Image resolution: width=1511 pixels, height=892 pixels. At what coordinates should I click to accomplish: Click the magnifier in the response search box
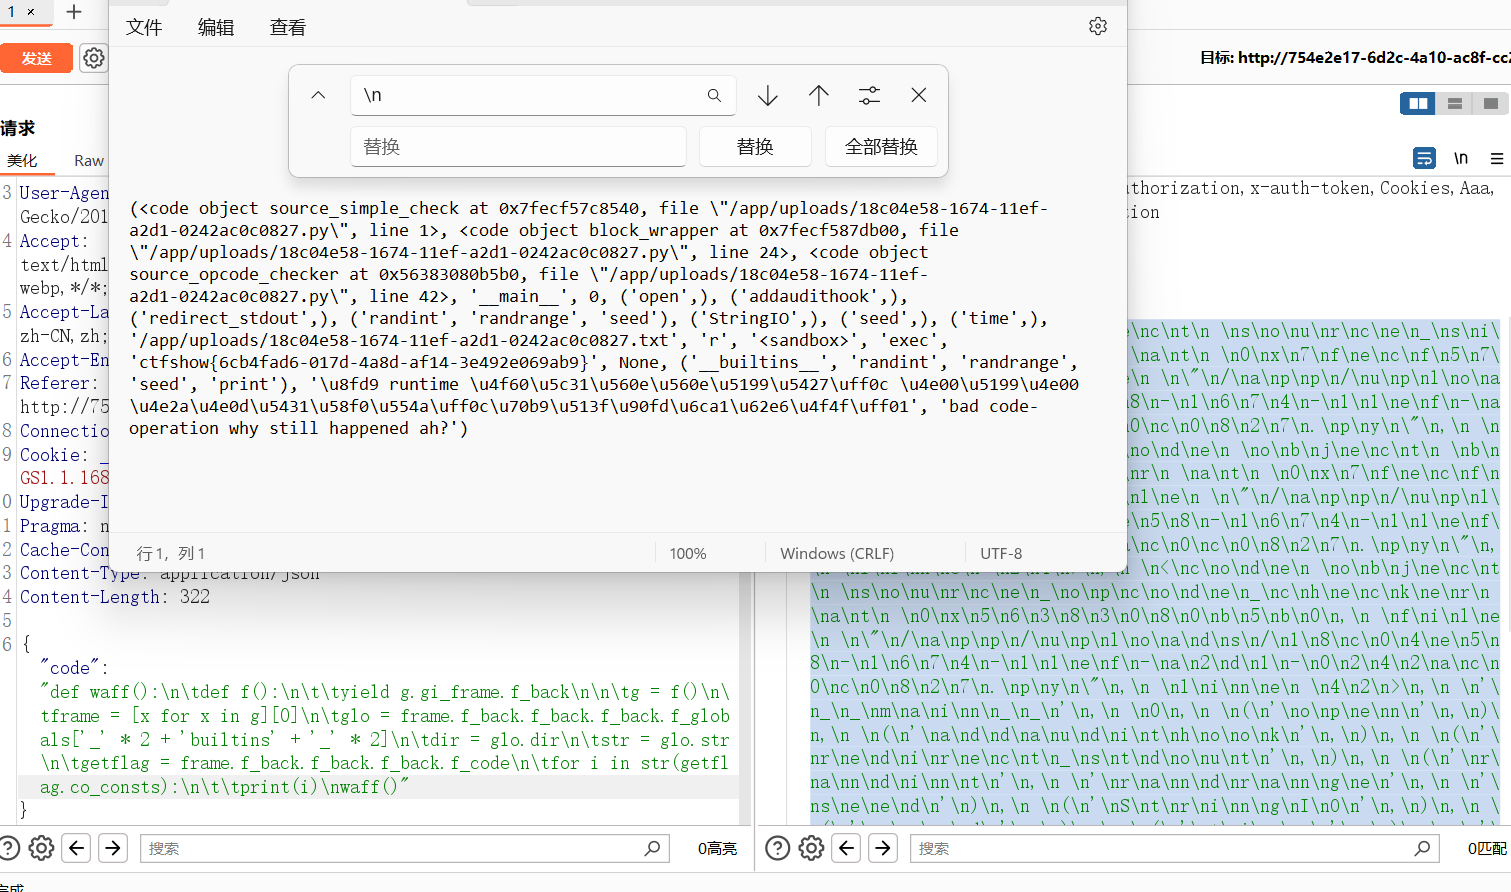pos(1423,848)
